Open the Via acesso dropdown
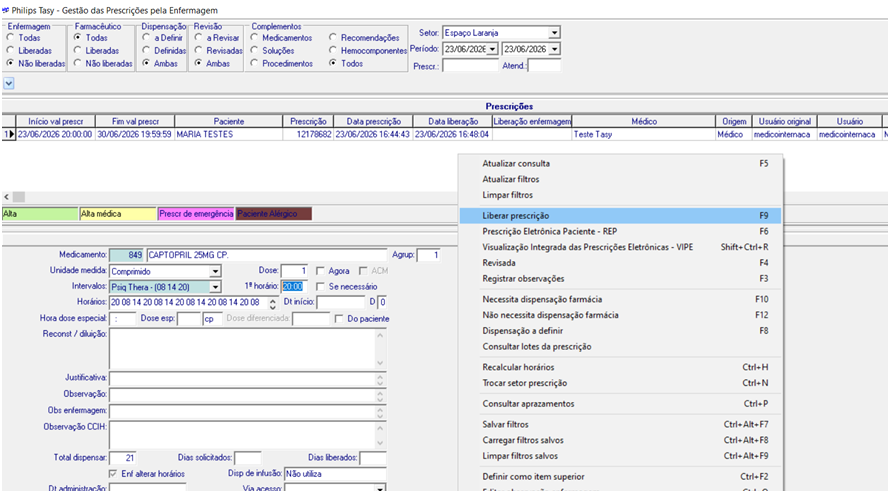 point(380,488)
